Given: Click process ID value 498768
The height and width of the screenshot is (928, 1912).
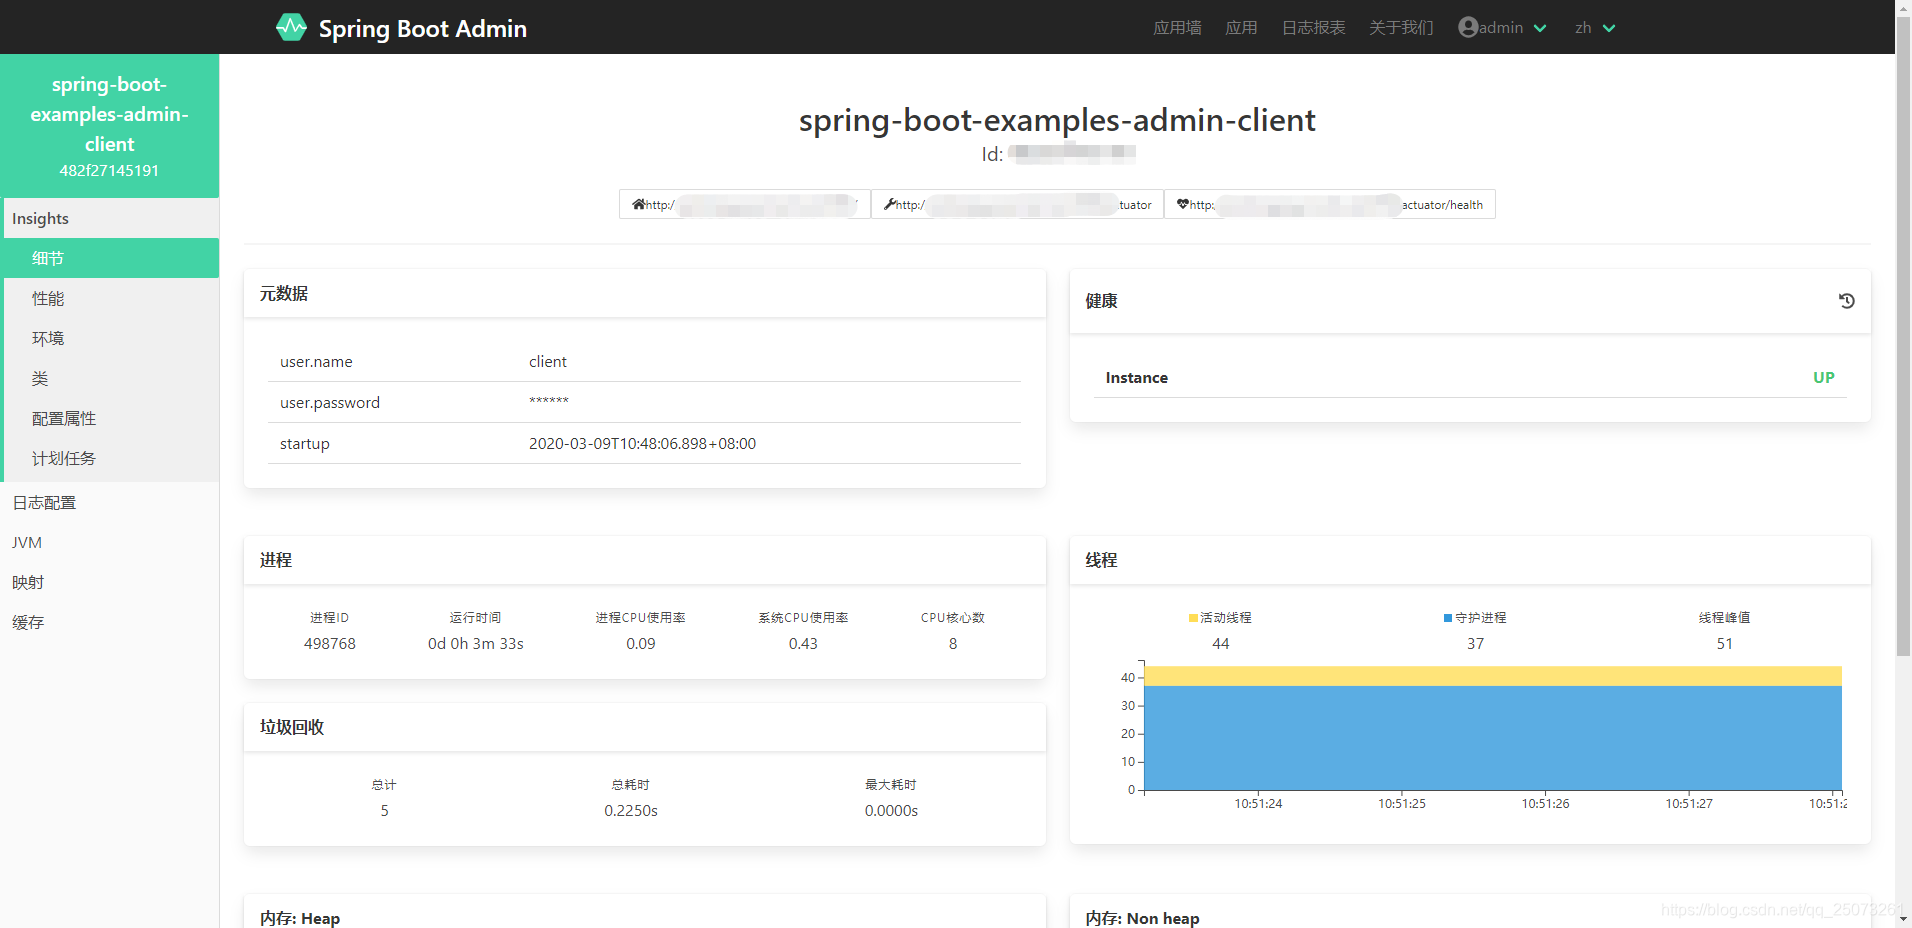Looking at the screenshot, I should (x=330, y=643).
